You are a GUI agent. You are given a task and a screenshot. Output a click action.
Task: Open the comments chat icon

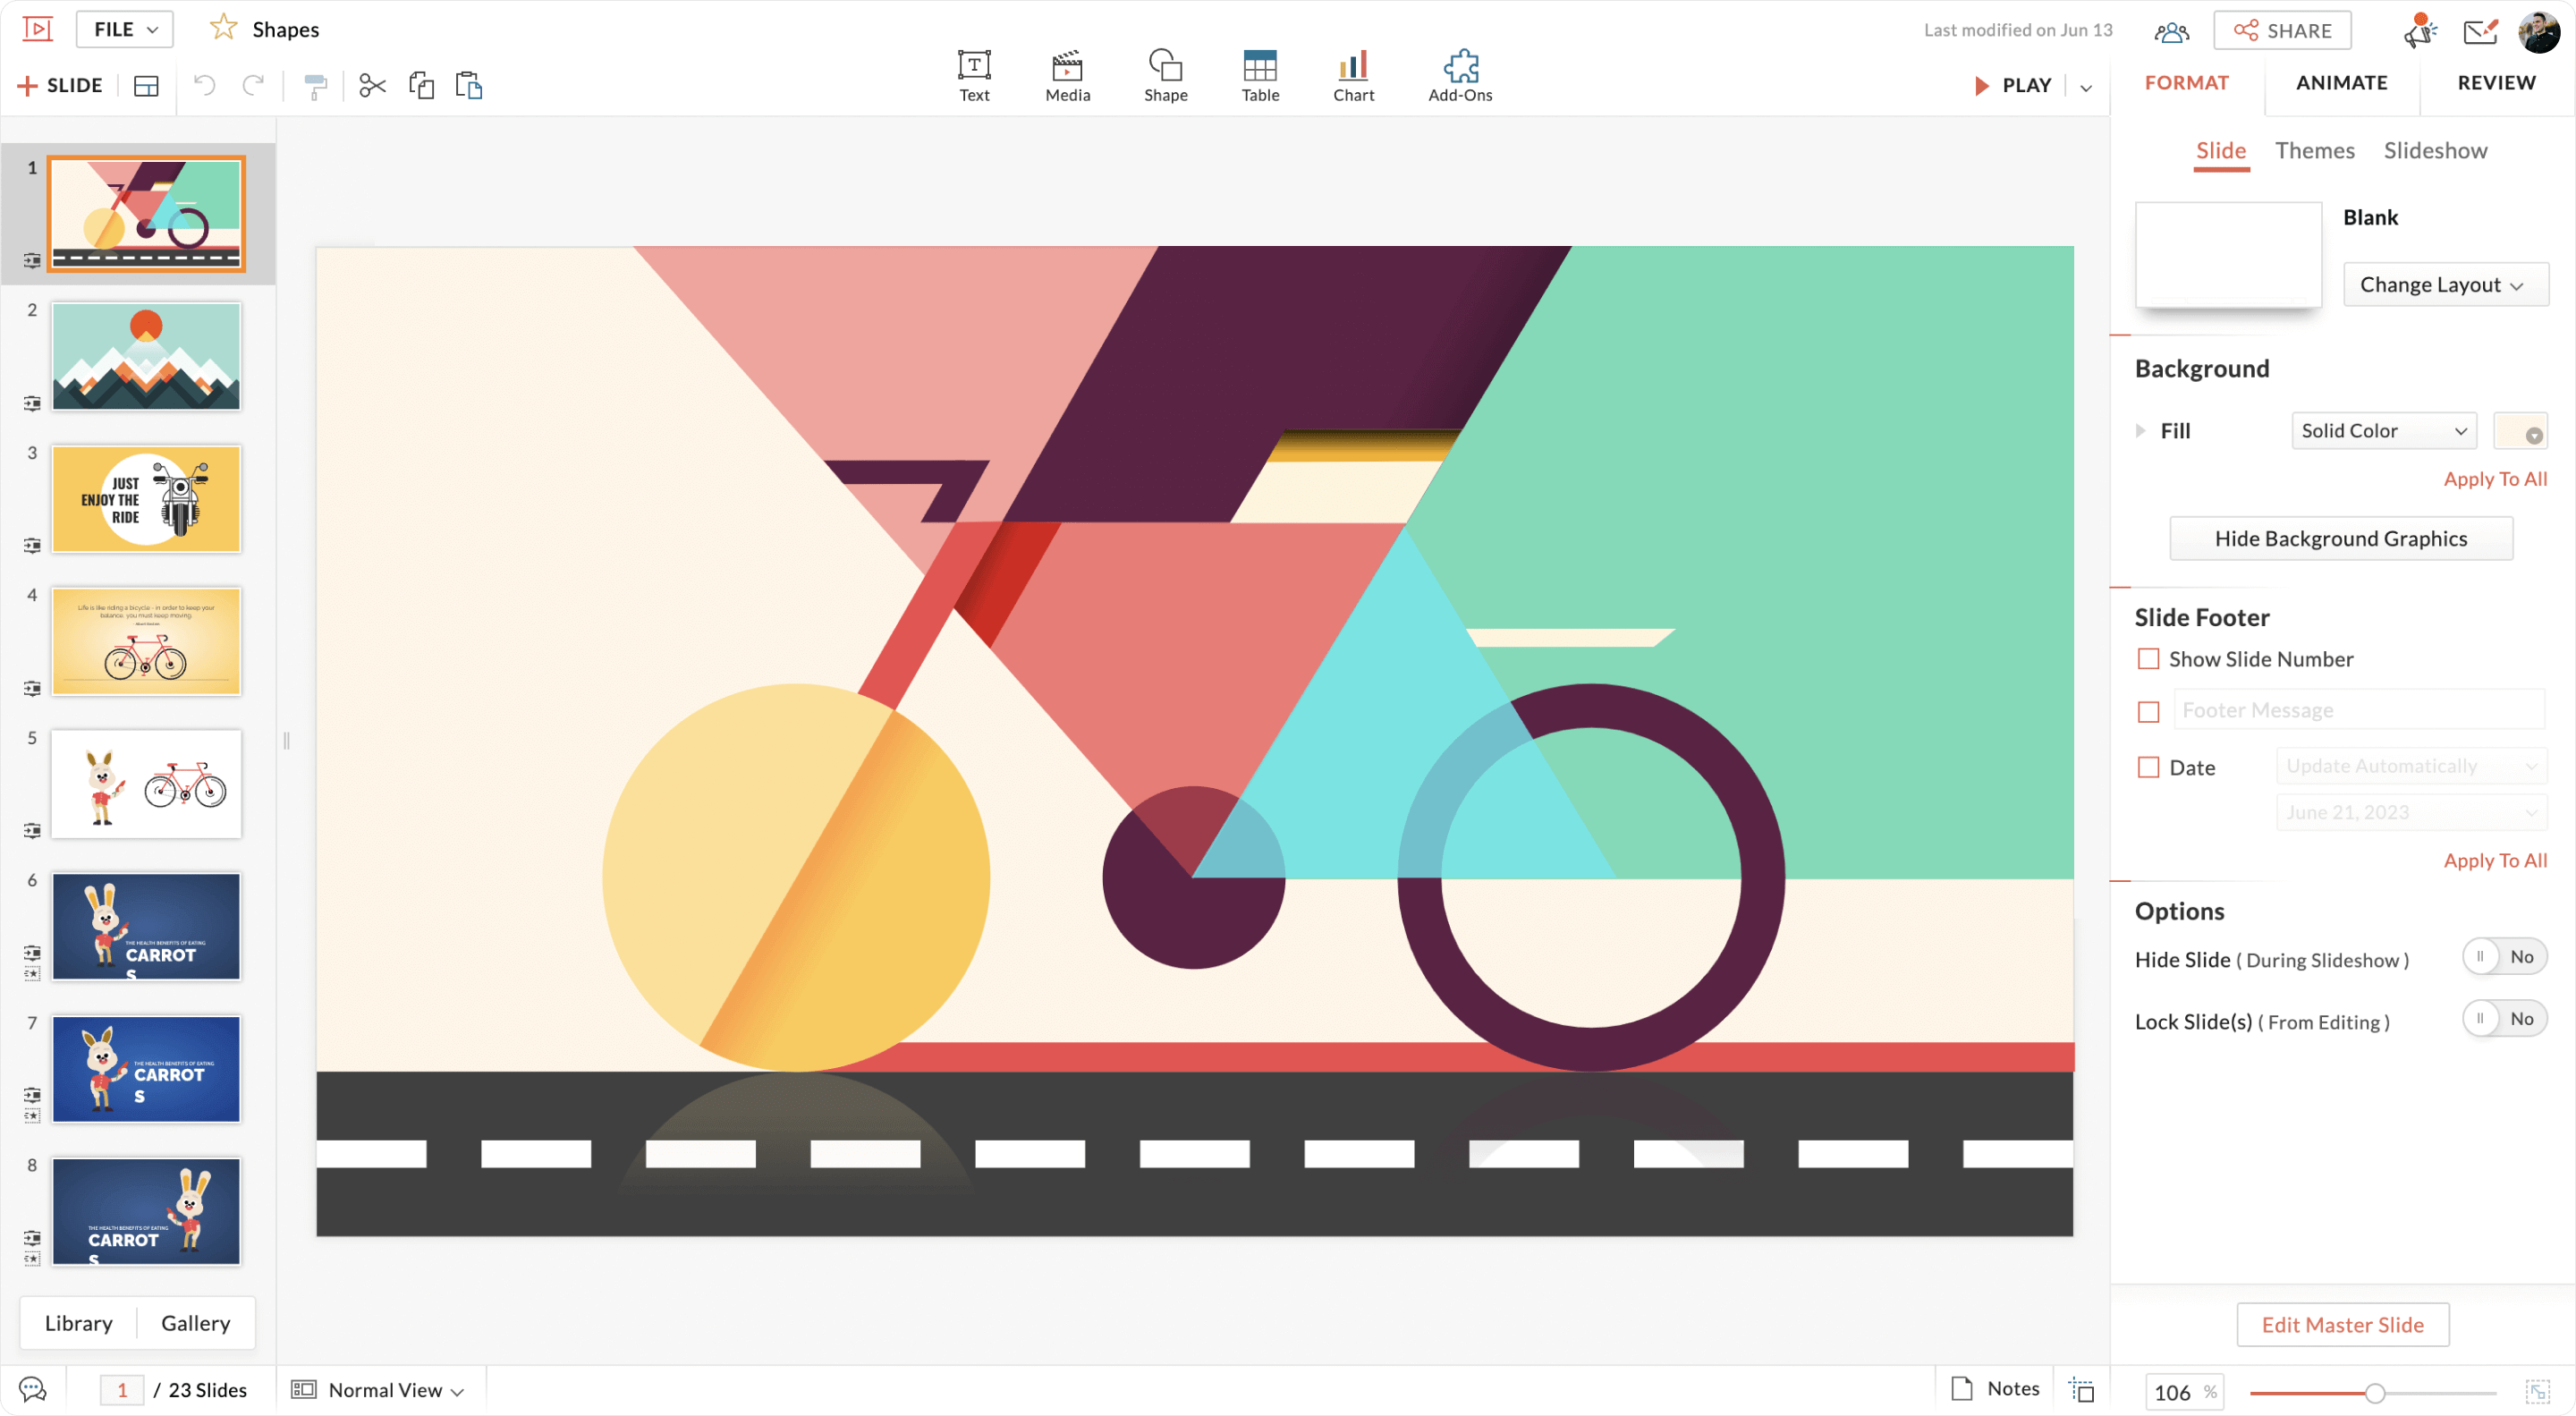pos(32,1389)
